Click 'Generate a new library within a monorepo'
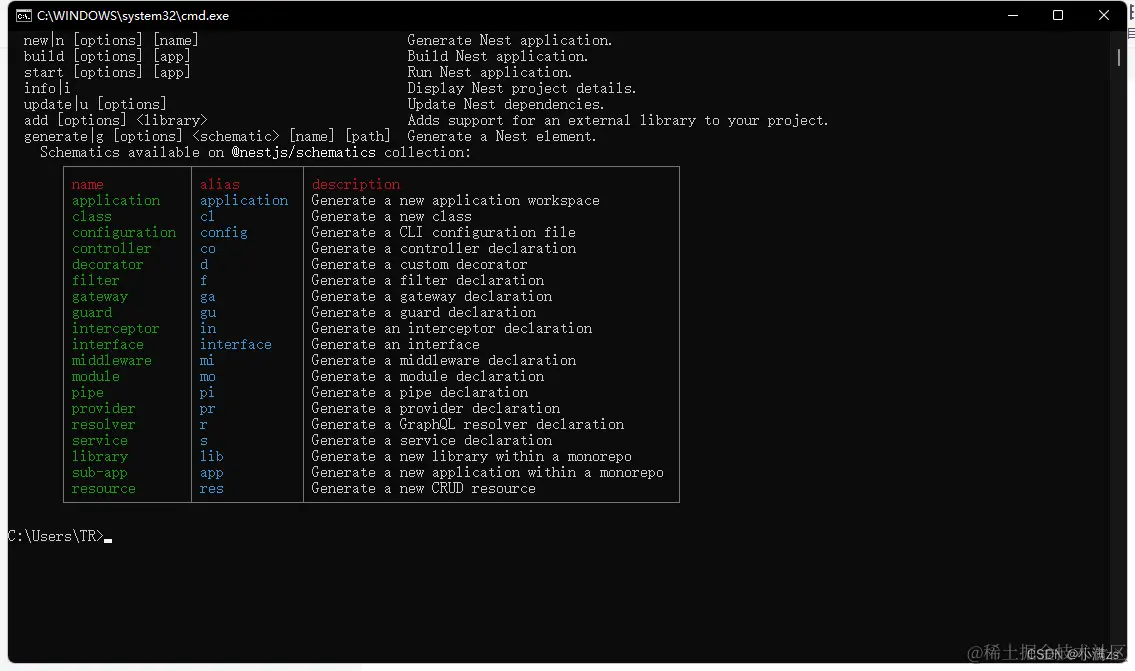Screen dimensions: 1135x671 (471, 456)
